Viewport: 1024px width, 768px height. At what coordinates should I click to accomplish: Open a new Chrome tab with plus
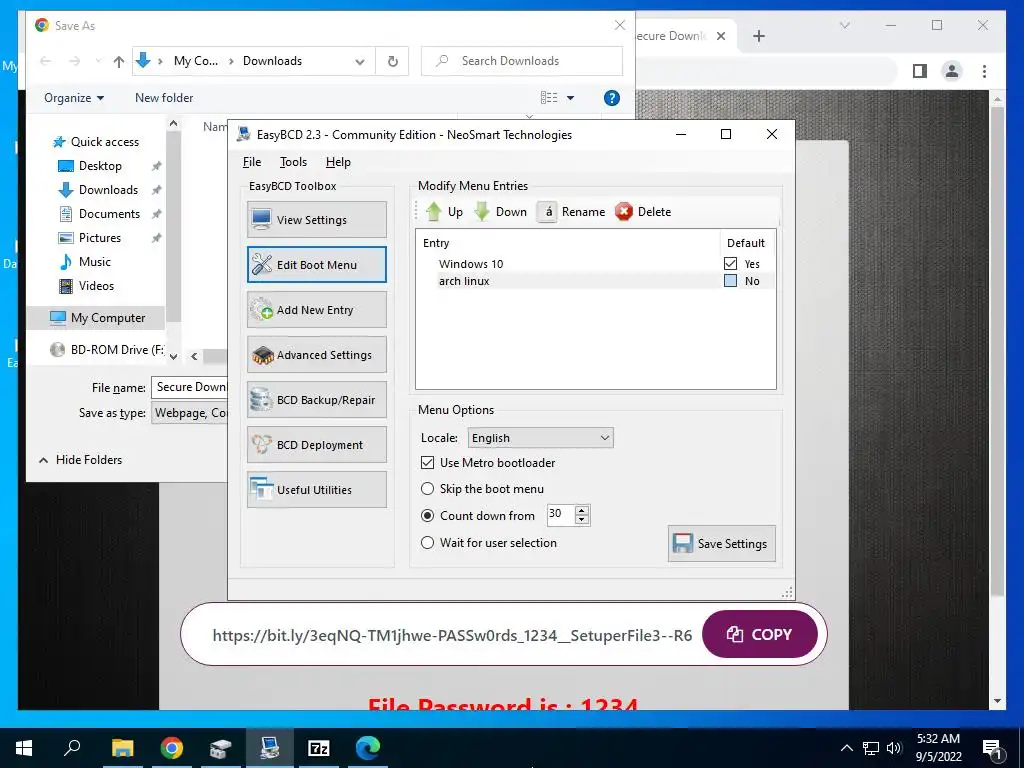[758, 36]
